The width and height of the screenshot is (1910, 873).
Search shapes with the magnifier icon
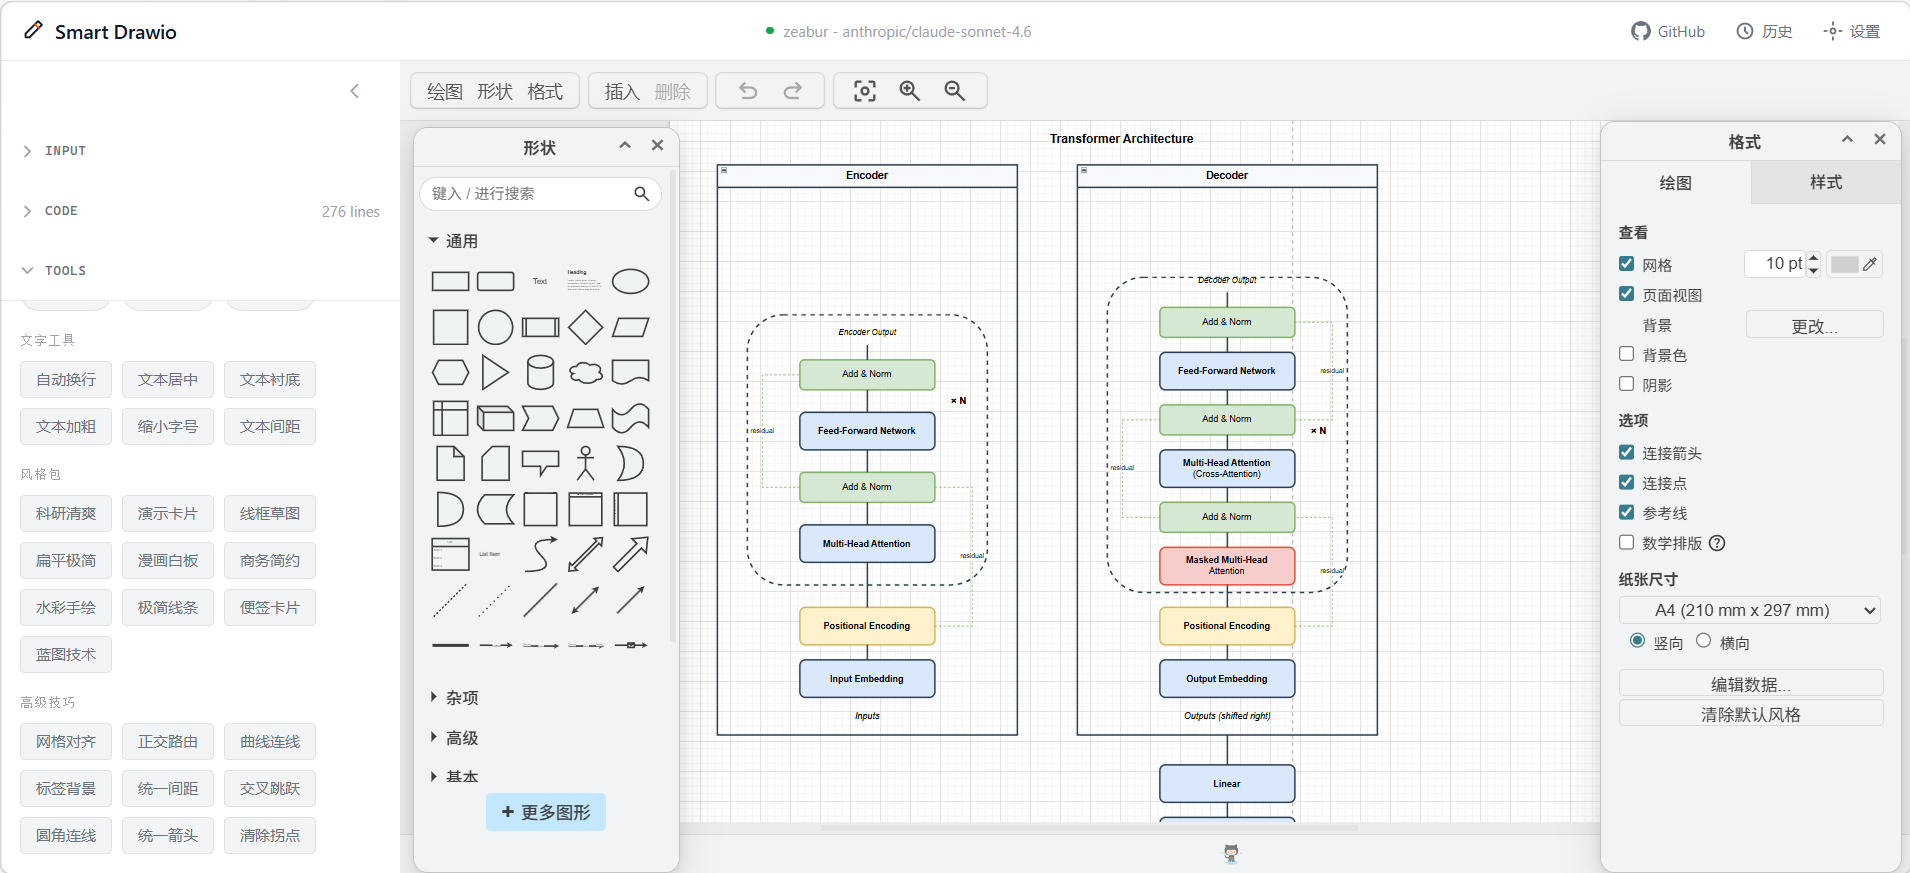click(642, 193)
